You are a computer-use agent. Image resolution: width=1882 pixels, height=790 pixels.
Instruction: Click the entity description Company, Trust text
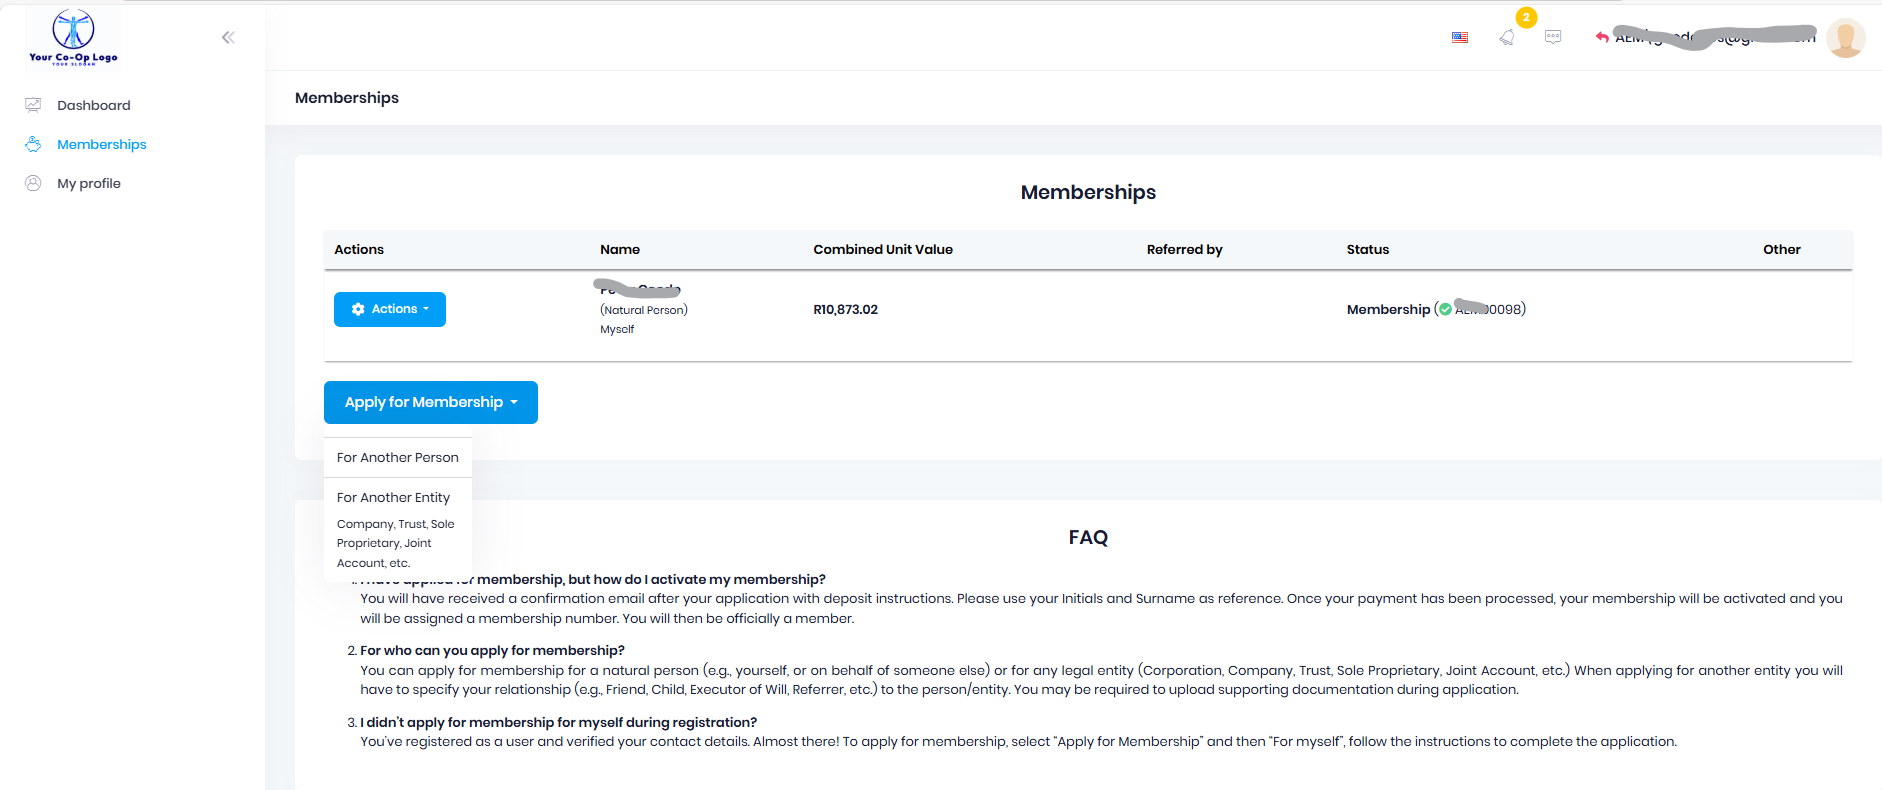coord(396,543)
